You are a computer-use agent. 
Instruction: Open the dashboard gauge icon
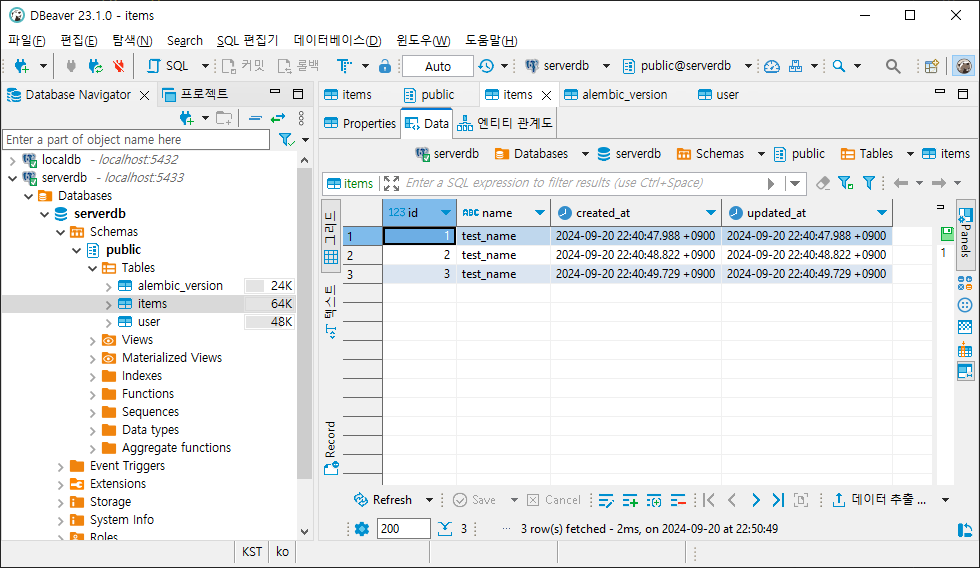772,66
